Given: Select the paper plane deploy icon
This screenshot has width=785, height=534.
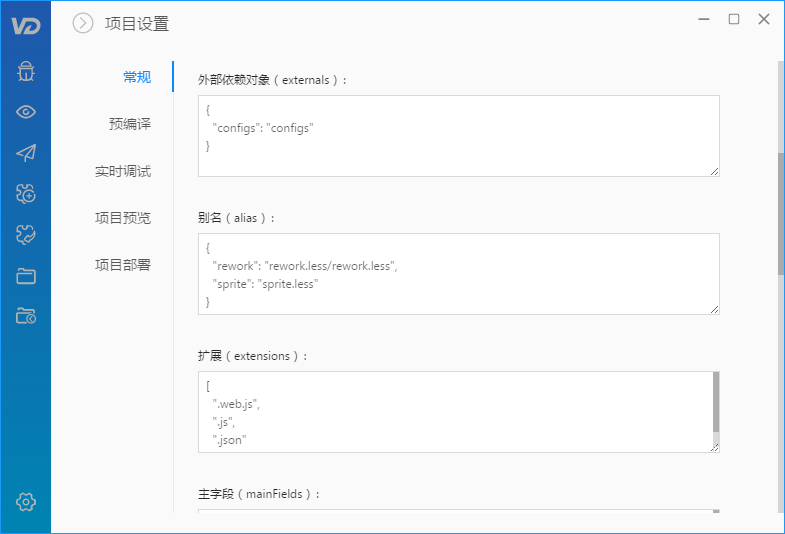Looking at the screenshot, I should click(26, 153).
